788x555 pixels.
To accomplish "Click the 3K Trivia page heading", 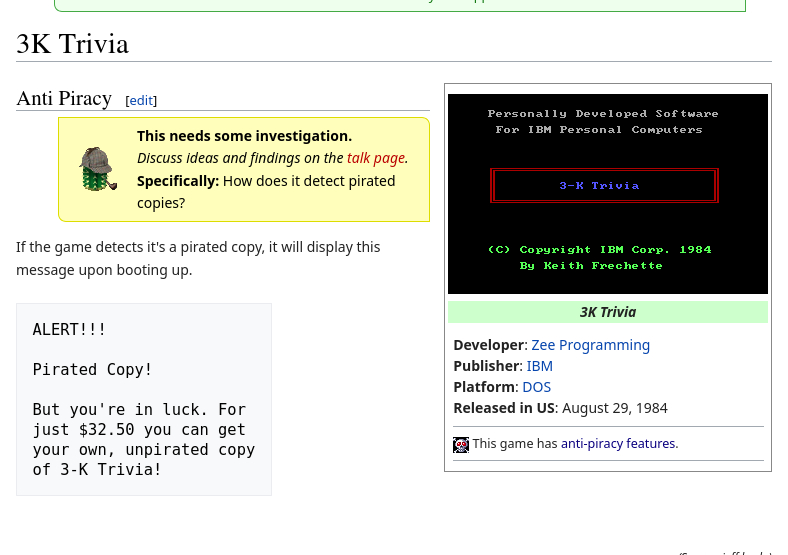I will tap(73, 44).
